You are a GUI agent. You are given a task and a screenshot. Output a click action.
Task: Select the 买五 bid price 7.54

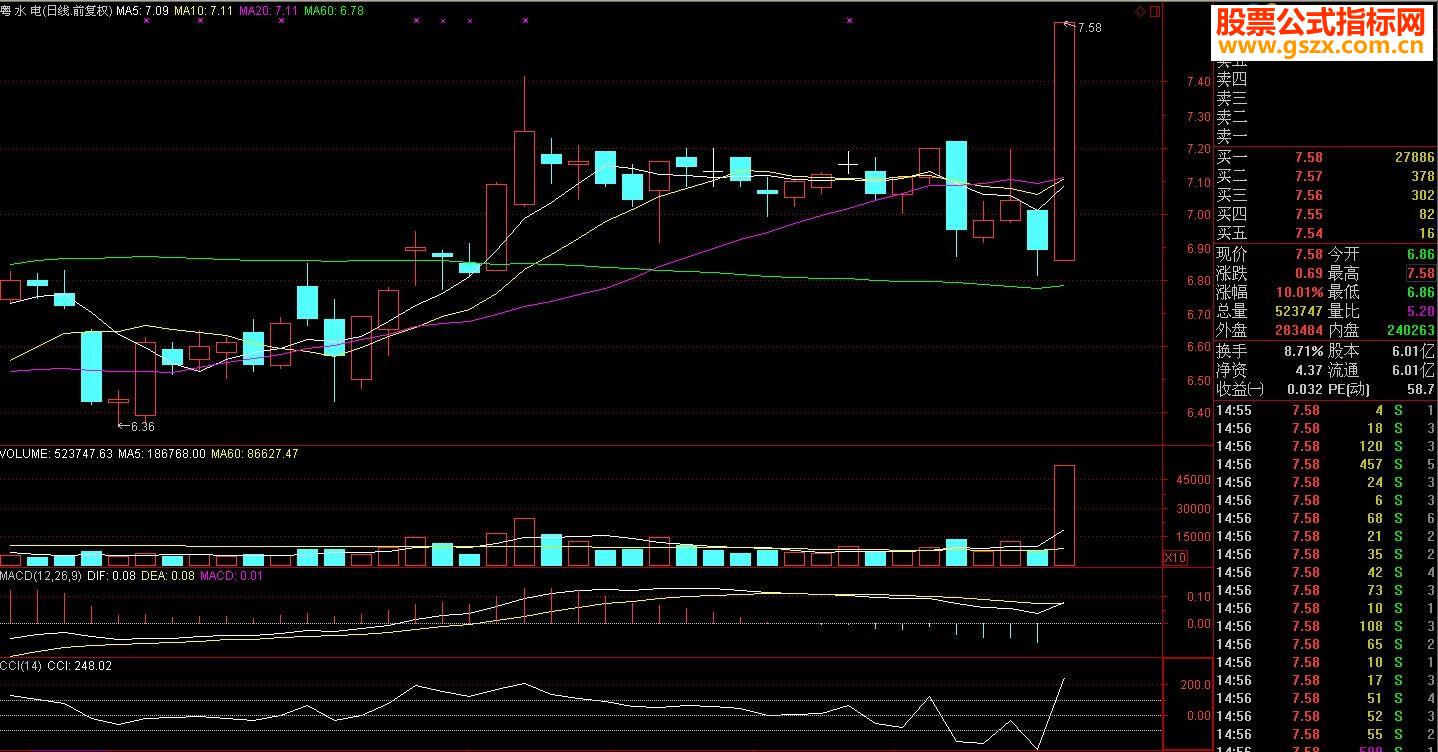(1308, 234)
